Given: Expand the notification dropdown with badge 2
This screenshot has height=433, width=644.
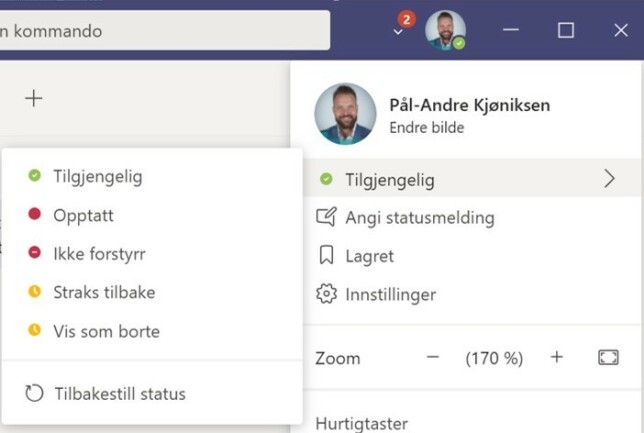Looking at the screenshot, I should tap(398, 31).
